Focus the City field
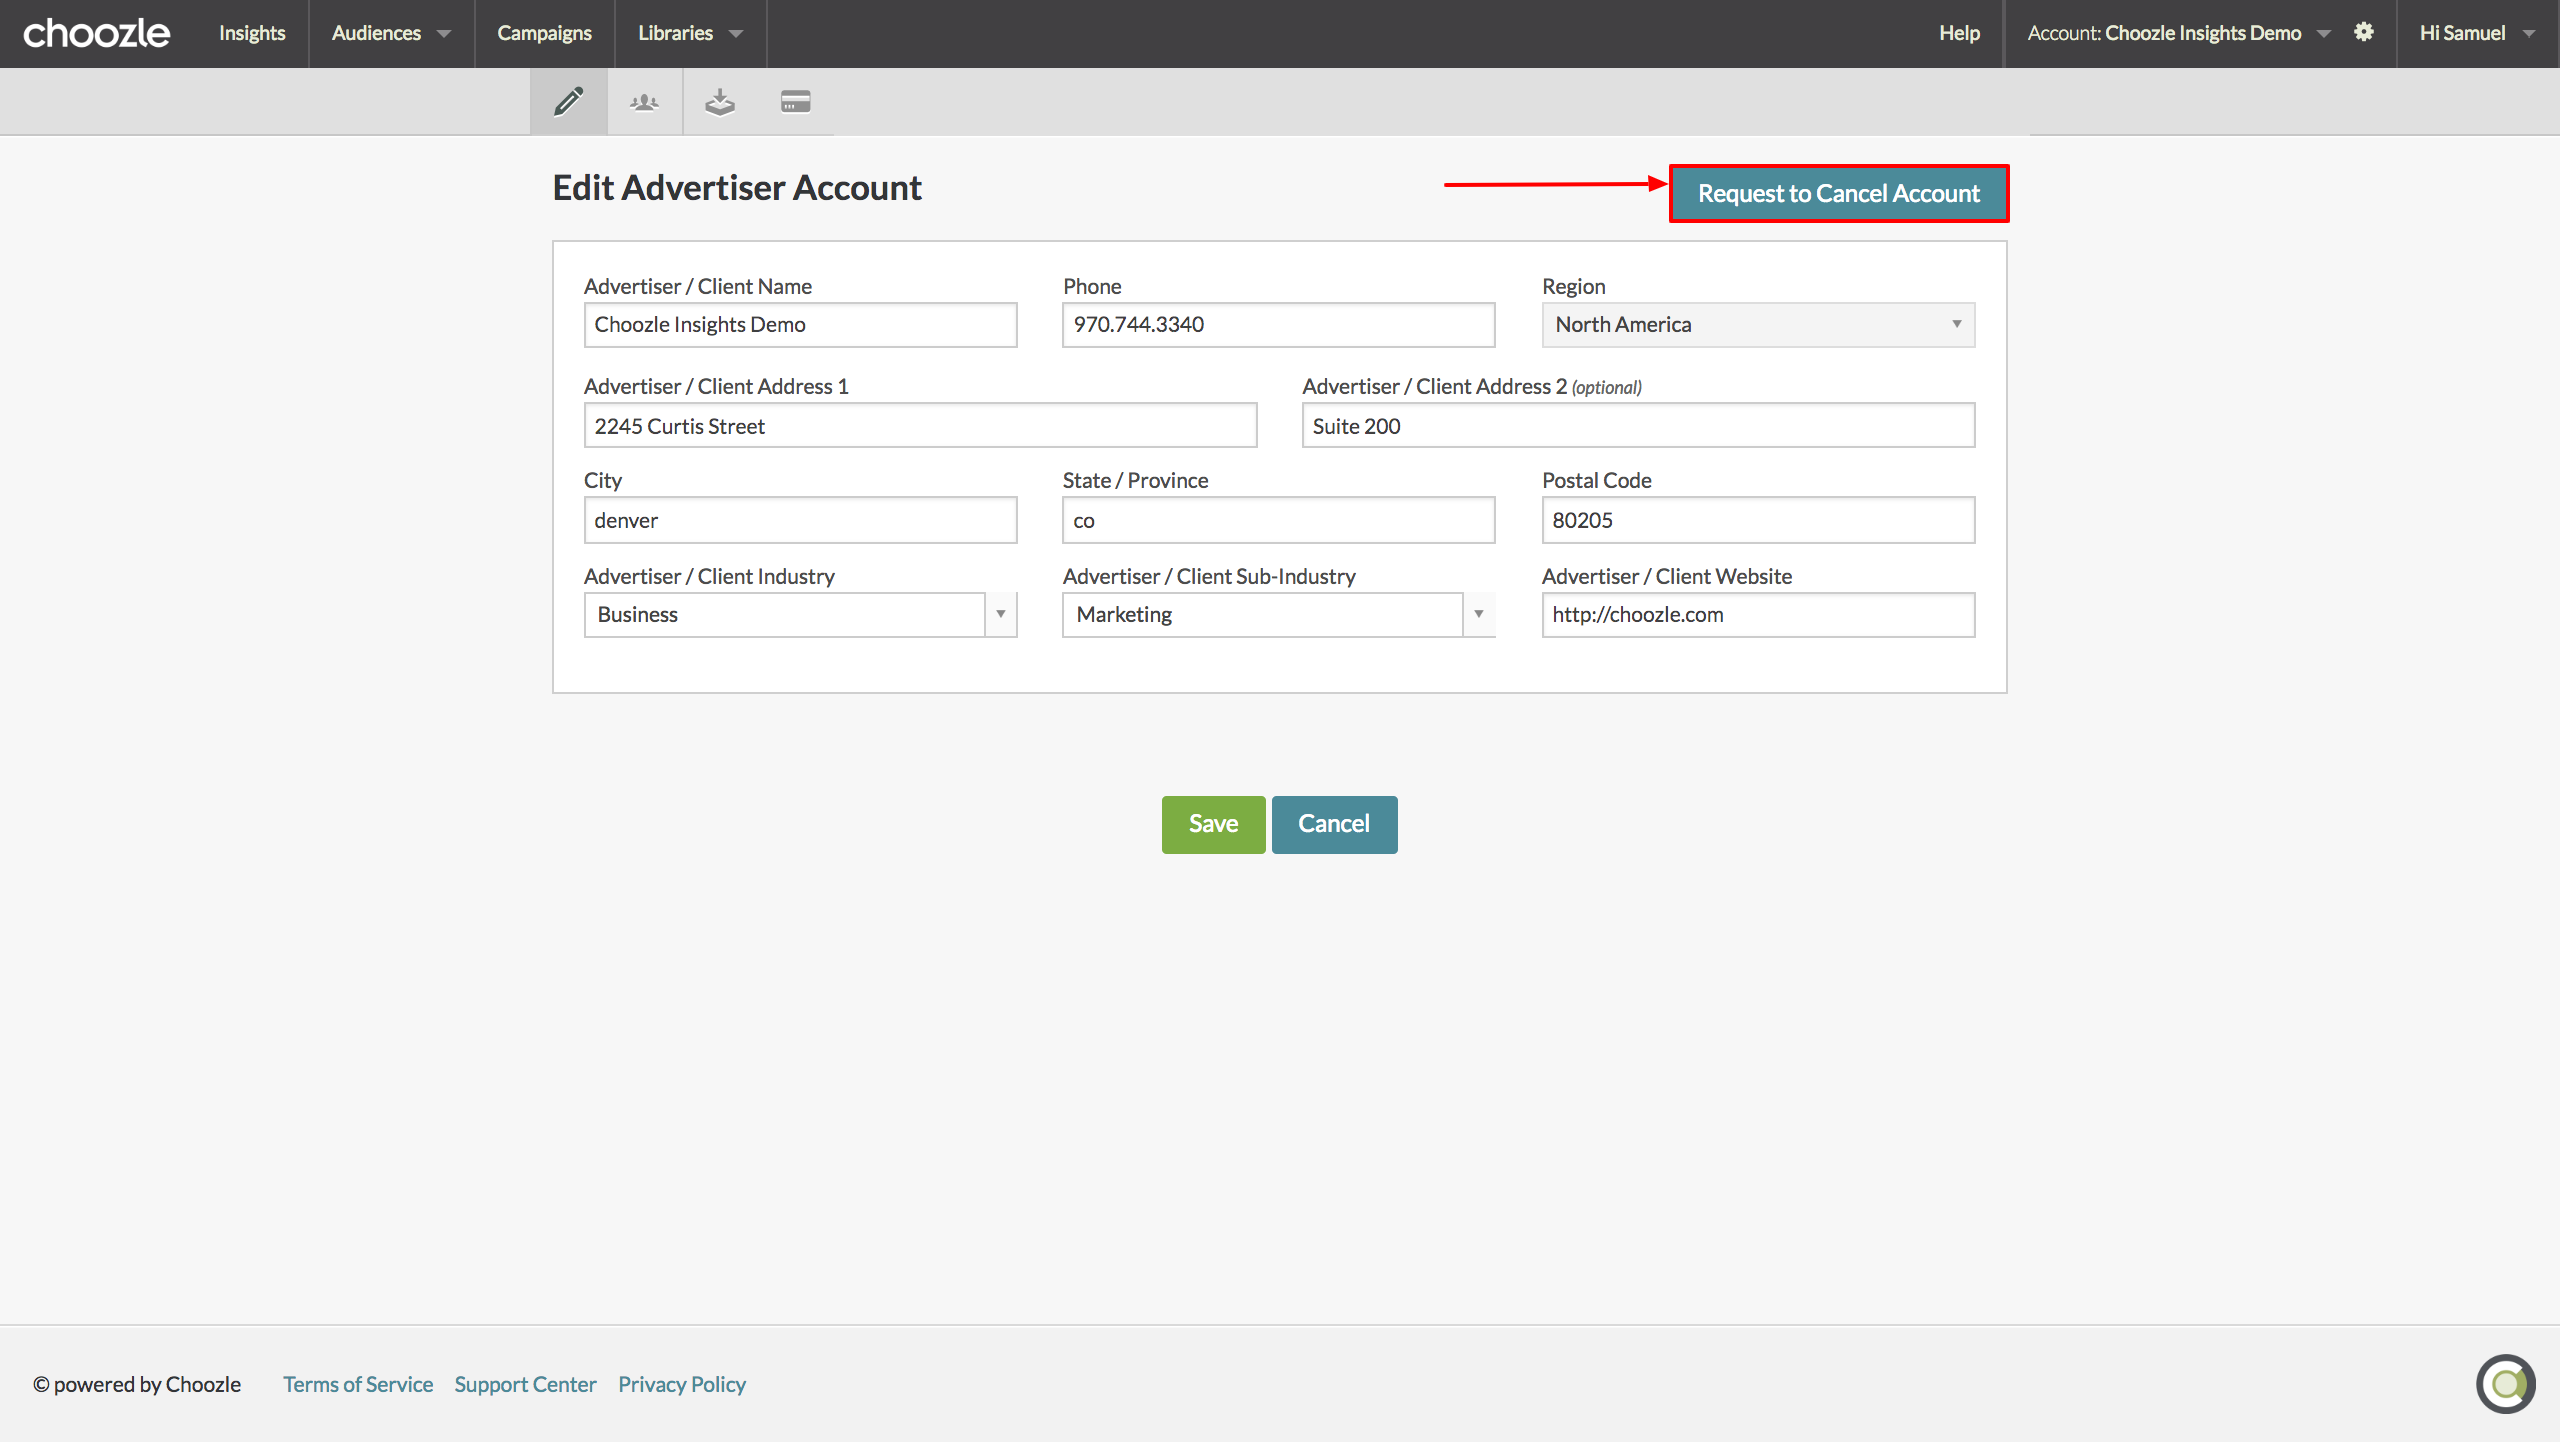 pyautogui.click(x=800, y=520)
